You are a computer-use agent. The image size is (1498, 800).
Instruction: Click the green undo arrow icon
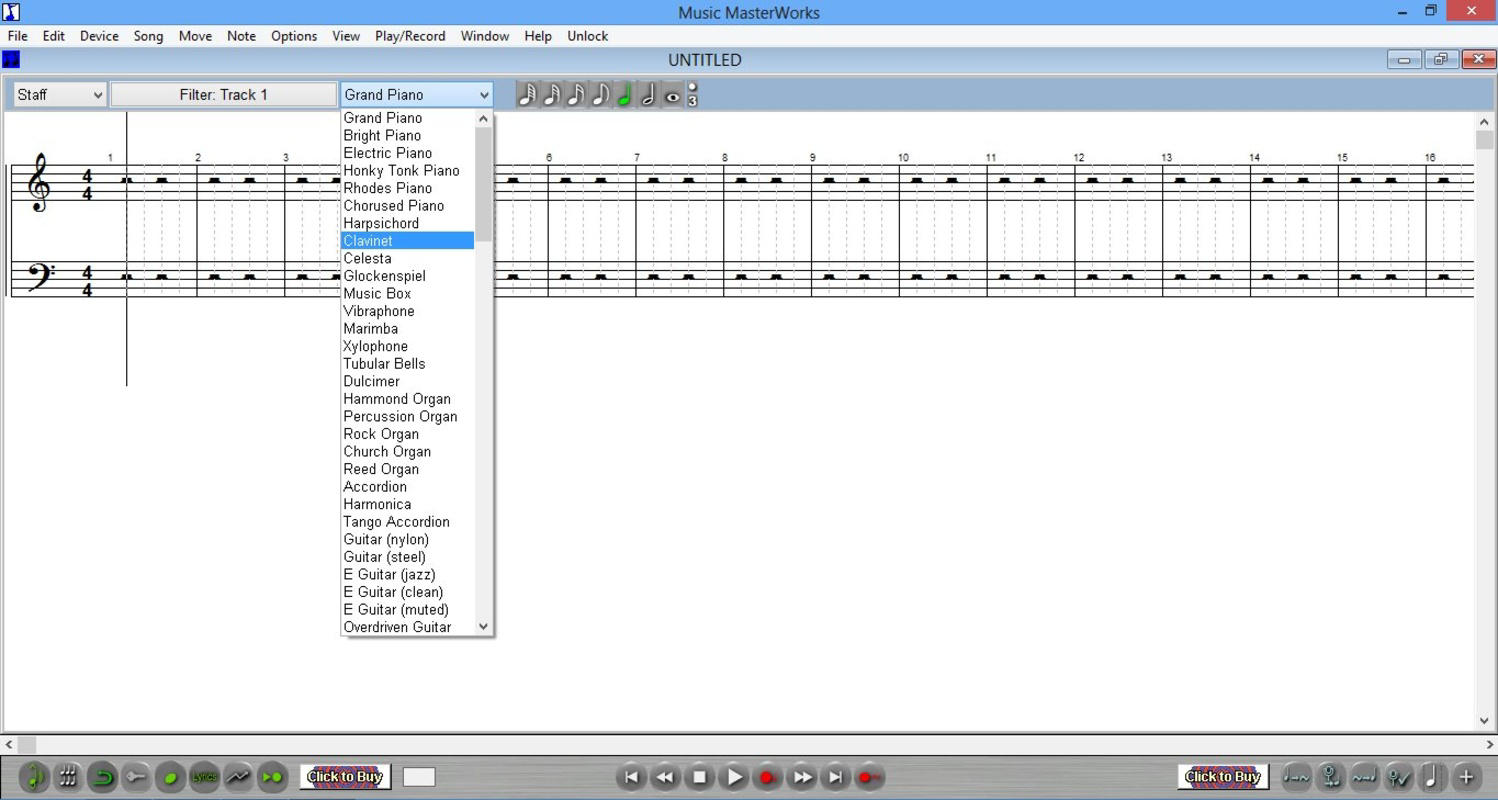tap(102, 777)
